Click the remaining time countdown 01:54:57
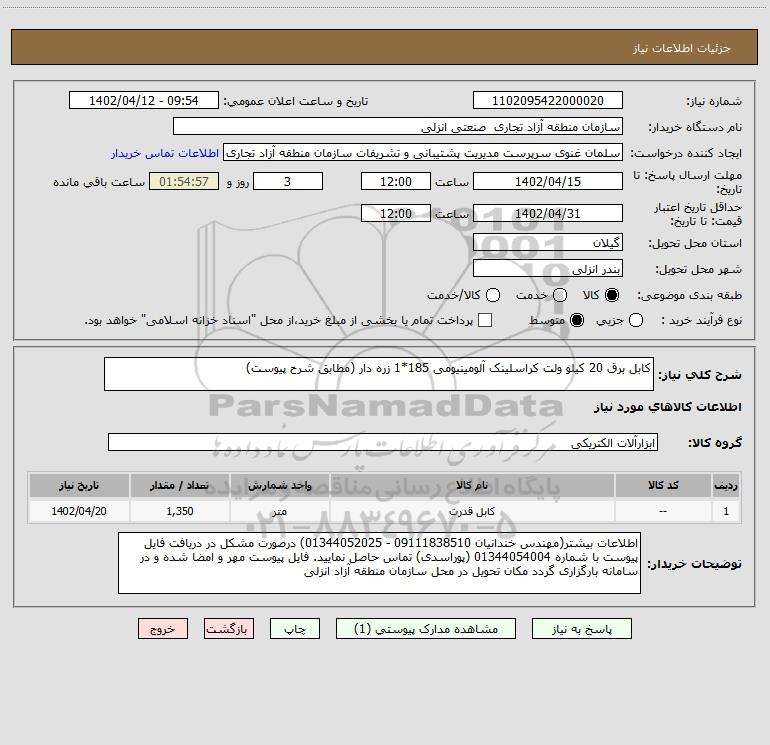The image size is (770, 745). point(184,181)
